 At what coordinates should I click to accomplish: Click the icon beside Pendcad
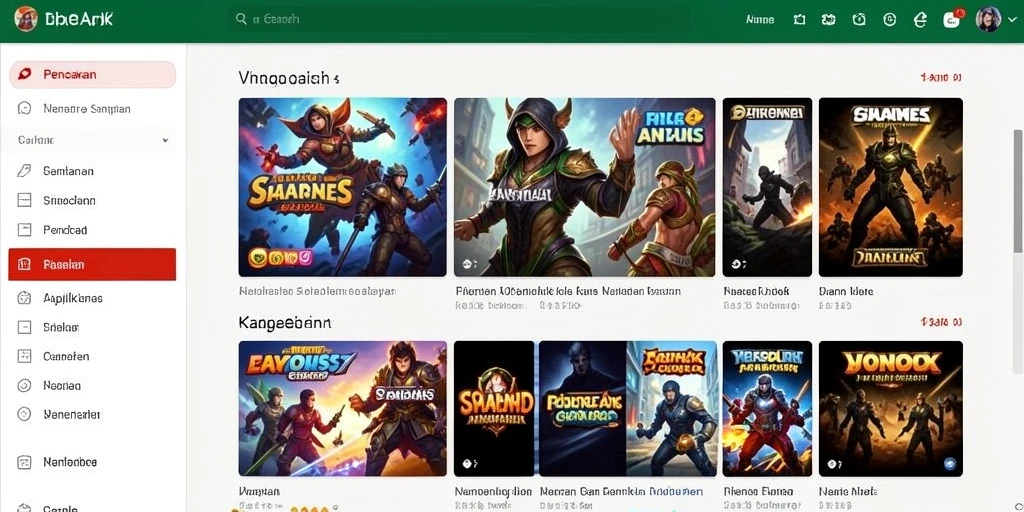pos(24,229)
